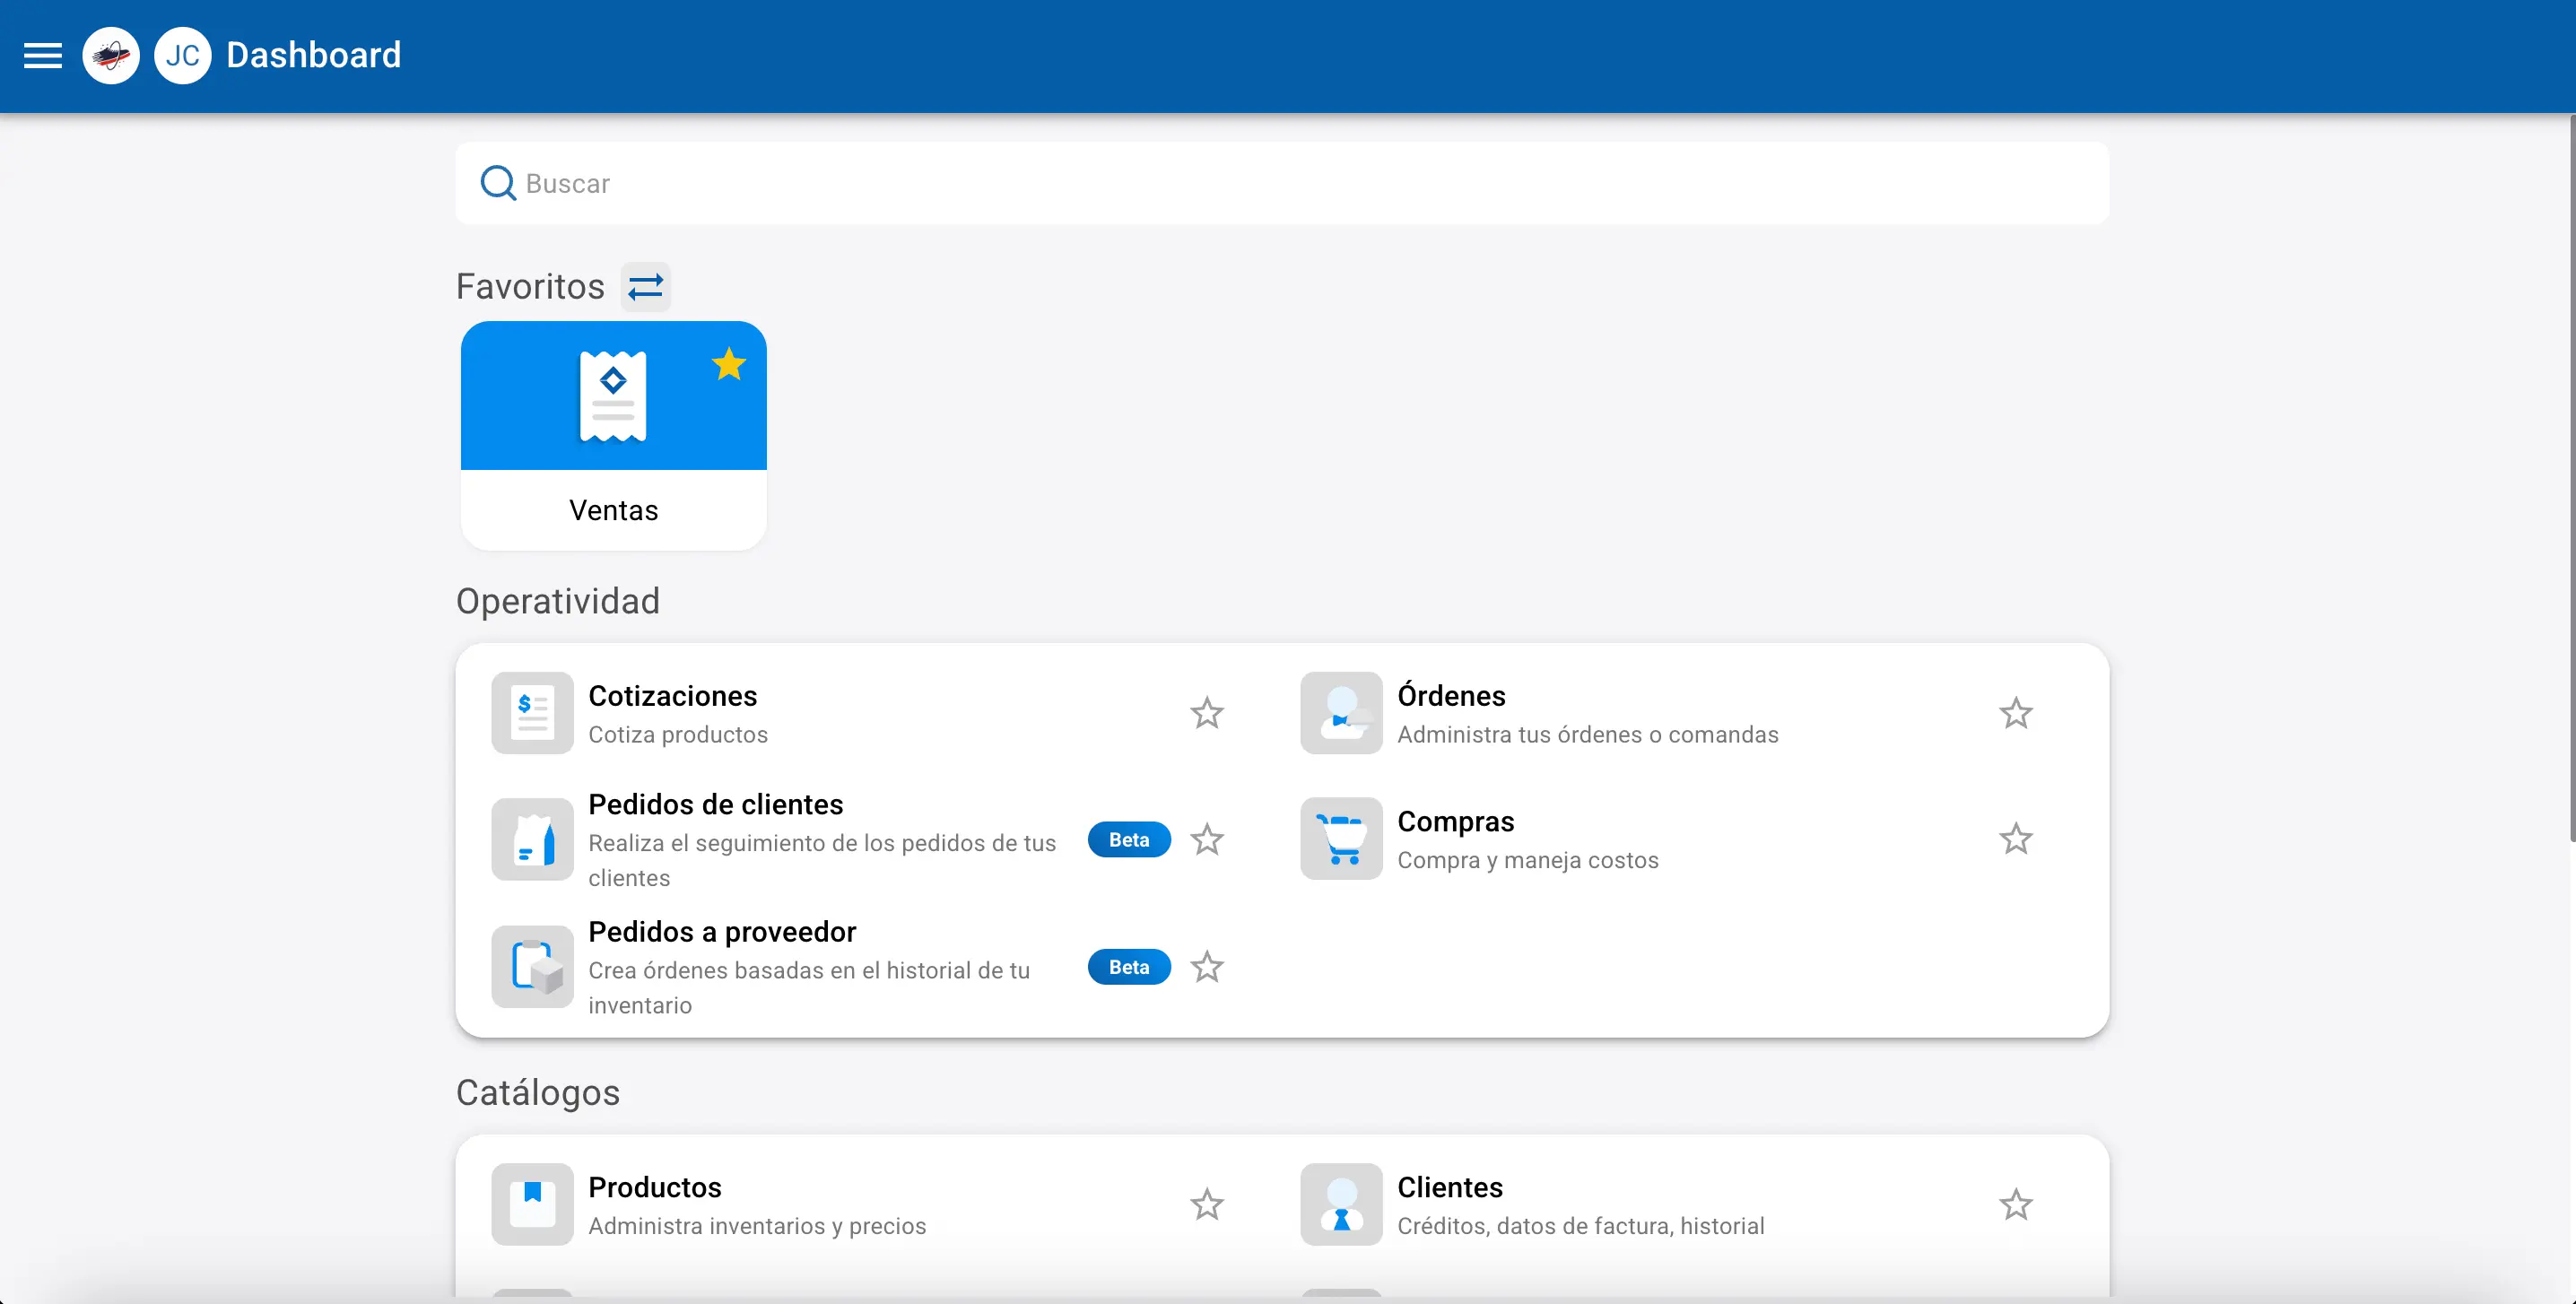Focus the Buscar search field

point(1282,183)
